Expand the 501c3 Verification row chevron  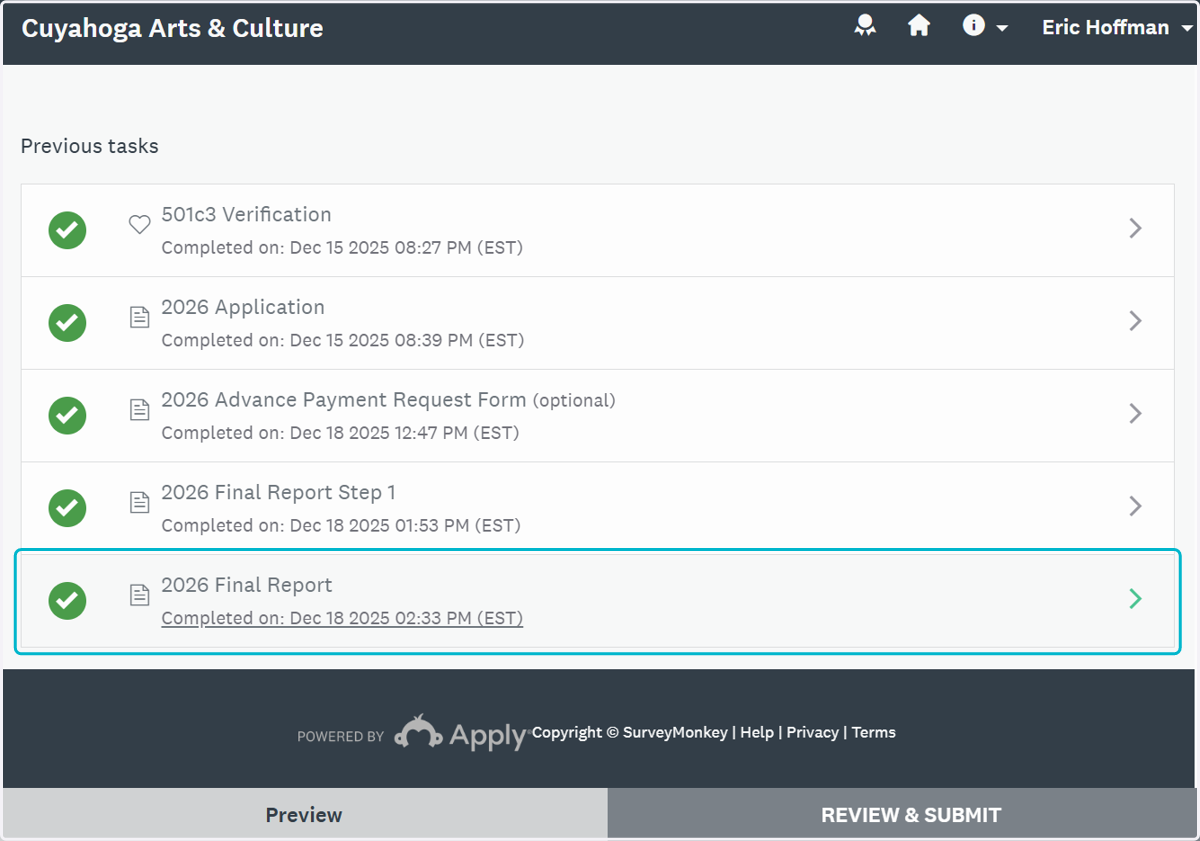[1135, 228]
